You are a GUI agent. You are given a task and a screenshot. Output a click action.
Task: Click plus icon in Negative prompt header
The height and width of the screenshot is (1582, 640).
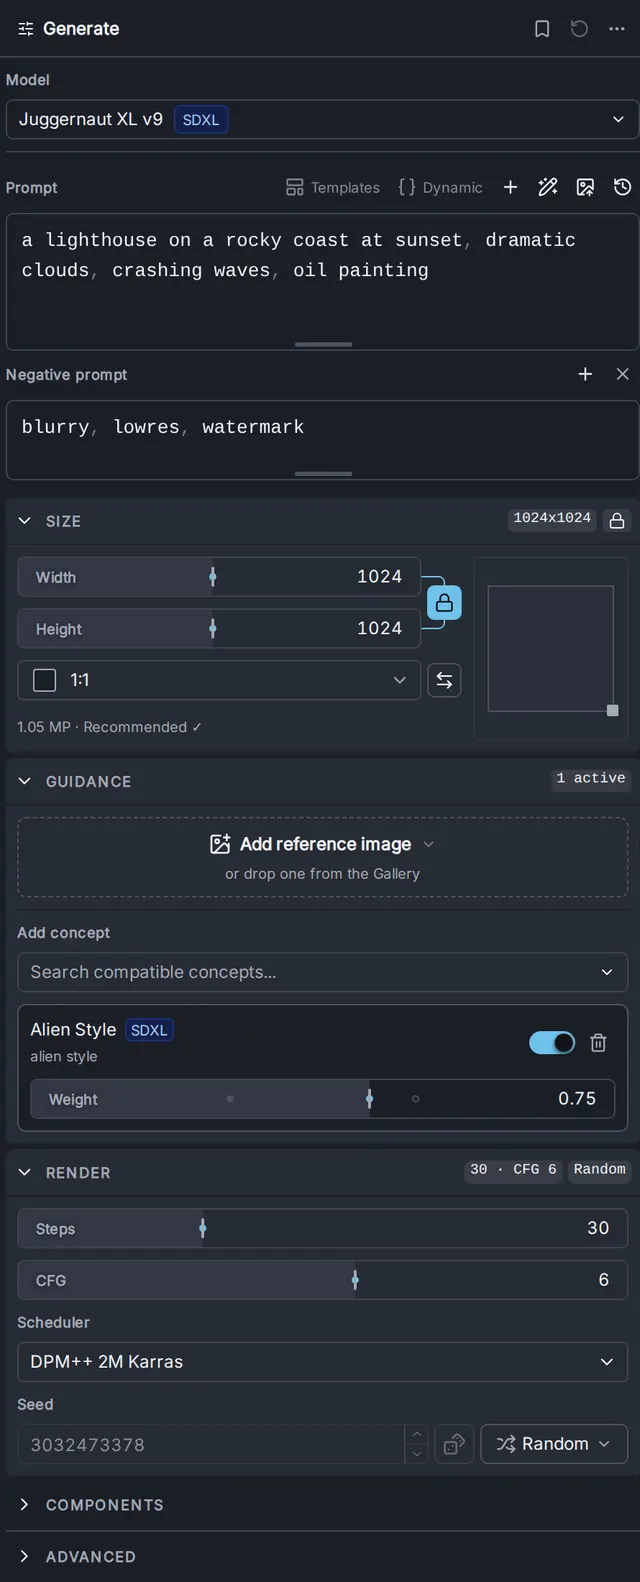click(x=586, y=374)
